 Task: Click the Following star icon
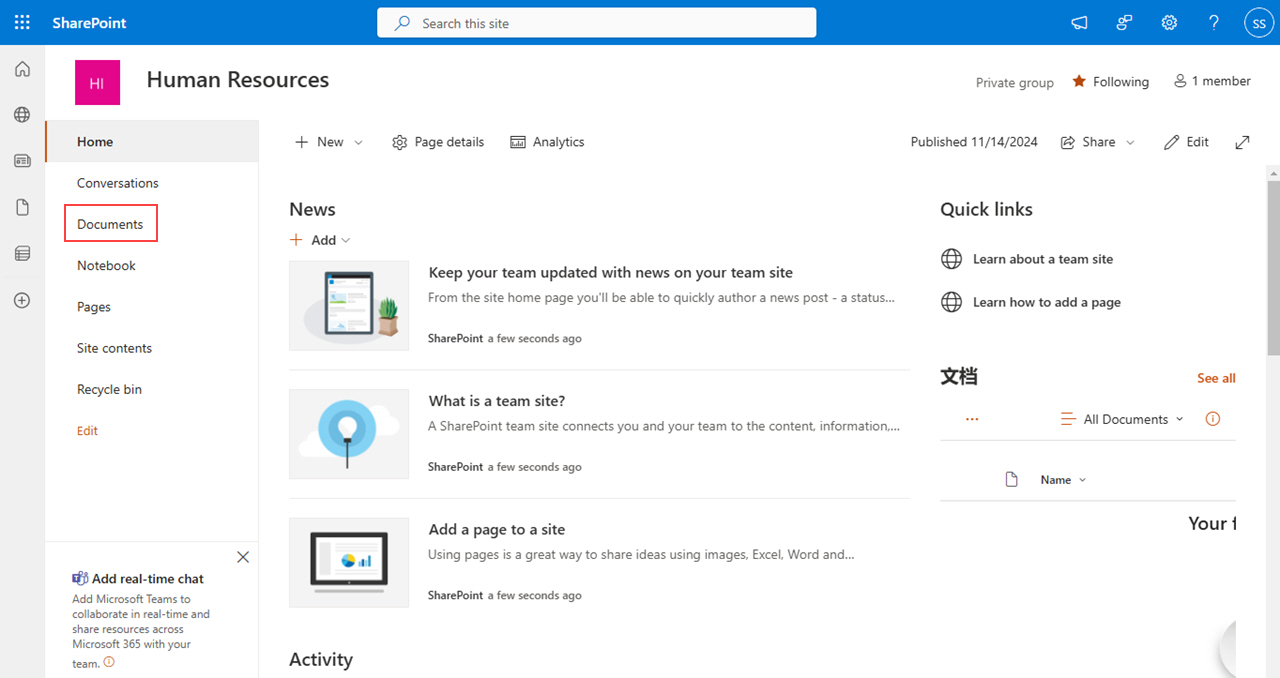pos(1079,81)
